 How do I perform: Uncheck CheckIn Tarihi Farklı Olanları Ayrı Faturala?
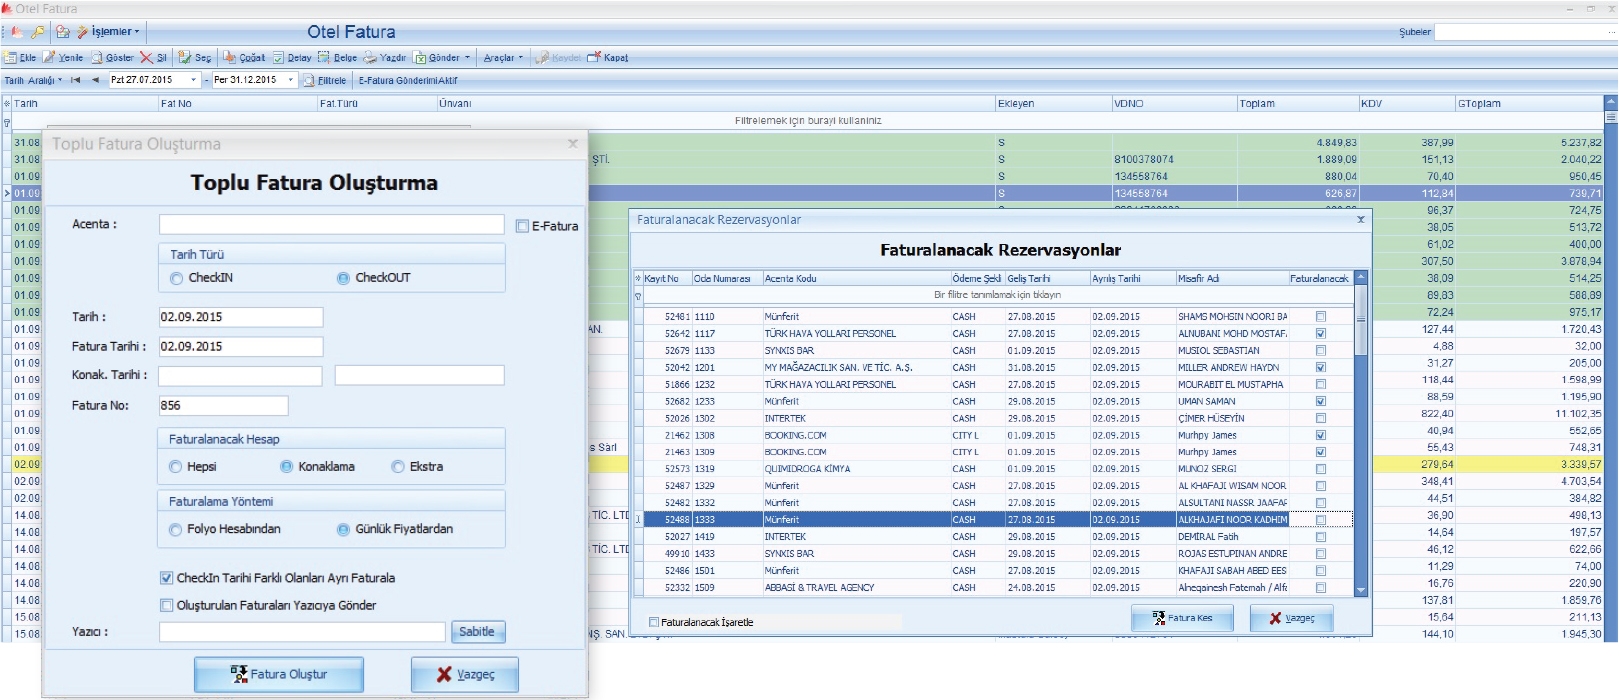[167, 578]
